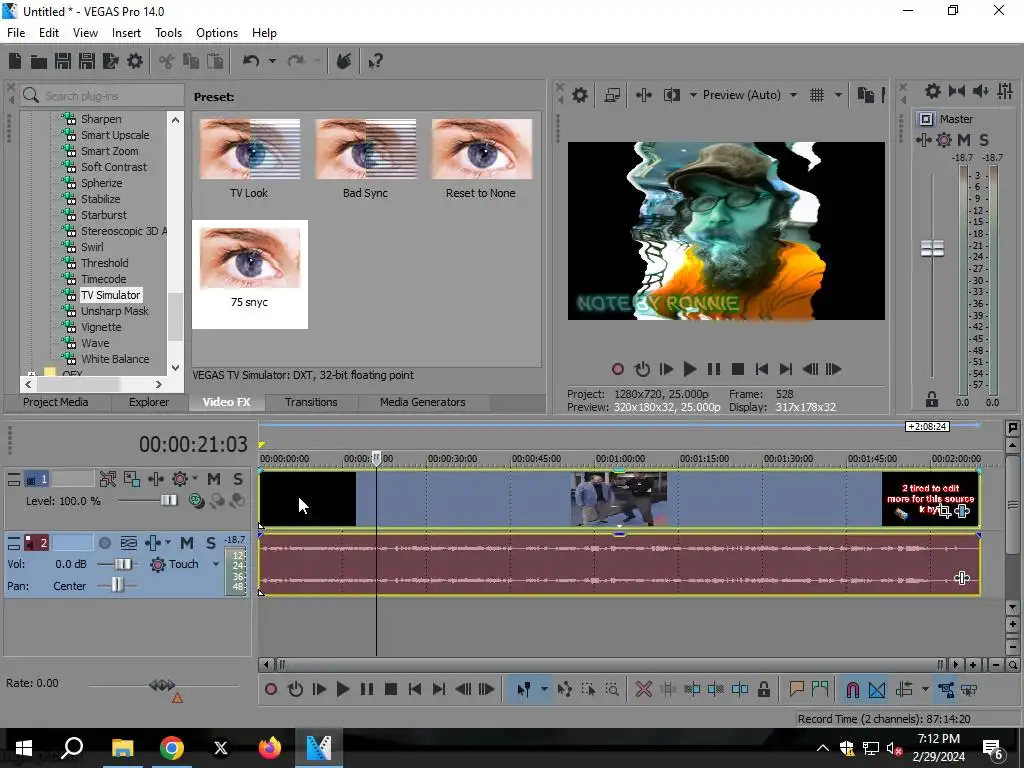Adjust video track Level slider handle

(168, 501)
